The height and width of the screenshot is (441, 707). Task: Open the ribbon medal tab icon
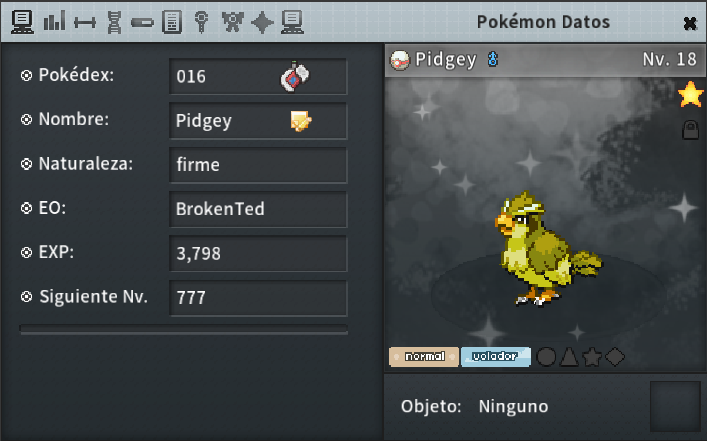(233, 22)
